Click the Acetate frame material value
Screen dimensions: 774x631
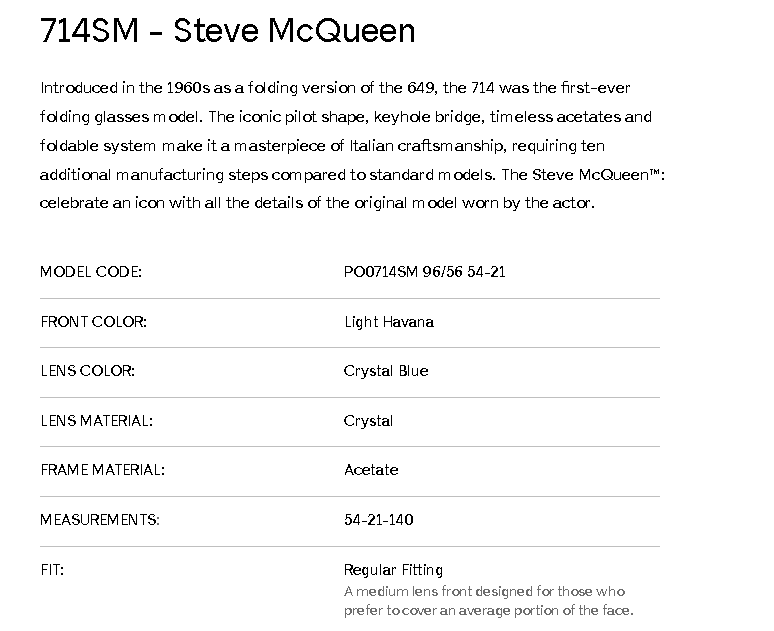(x=370, y=470)
